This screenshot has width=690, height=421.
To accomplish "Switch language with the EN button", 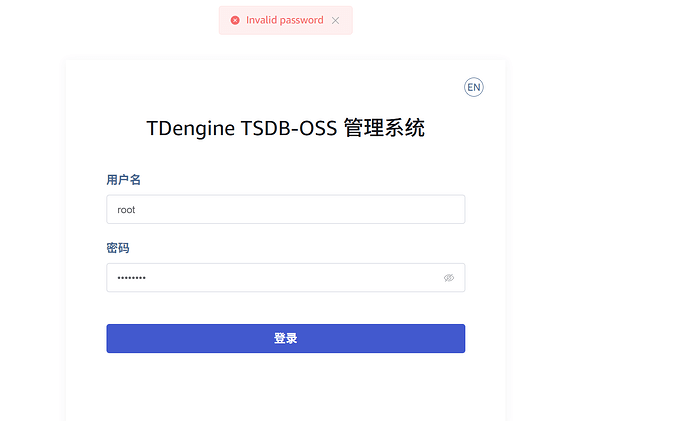I will pos(474,87).
